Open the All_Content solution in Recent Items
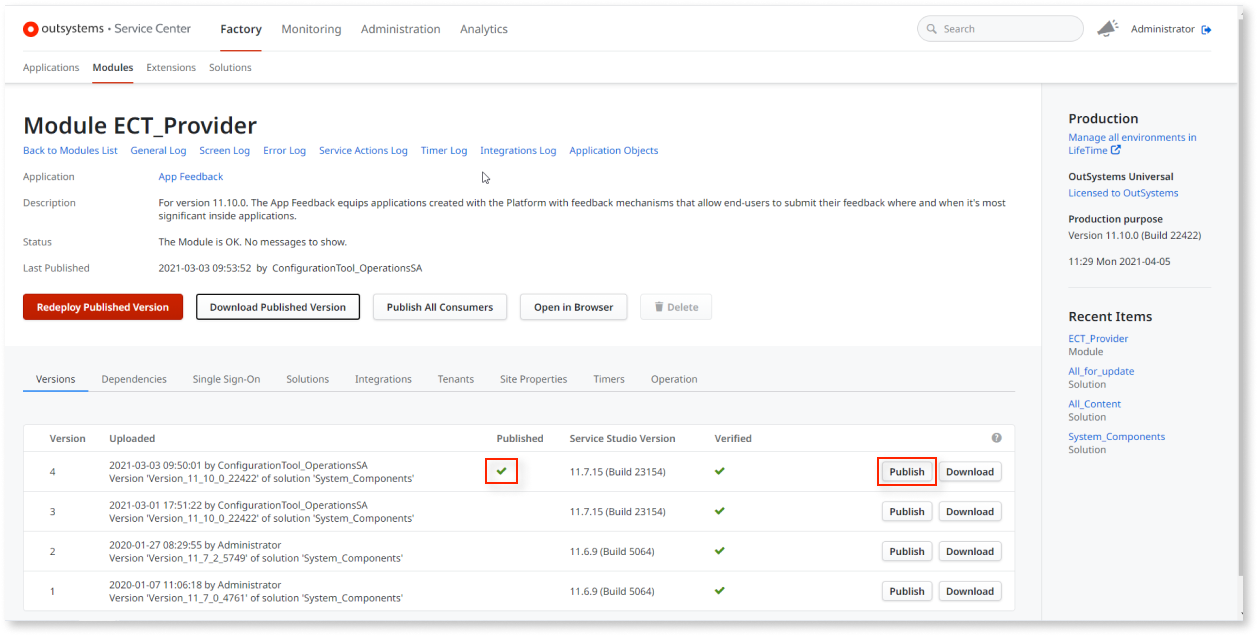Screen dimensions: 1258x636 point(1094,403)
